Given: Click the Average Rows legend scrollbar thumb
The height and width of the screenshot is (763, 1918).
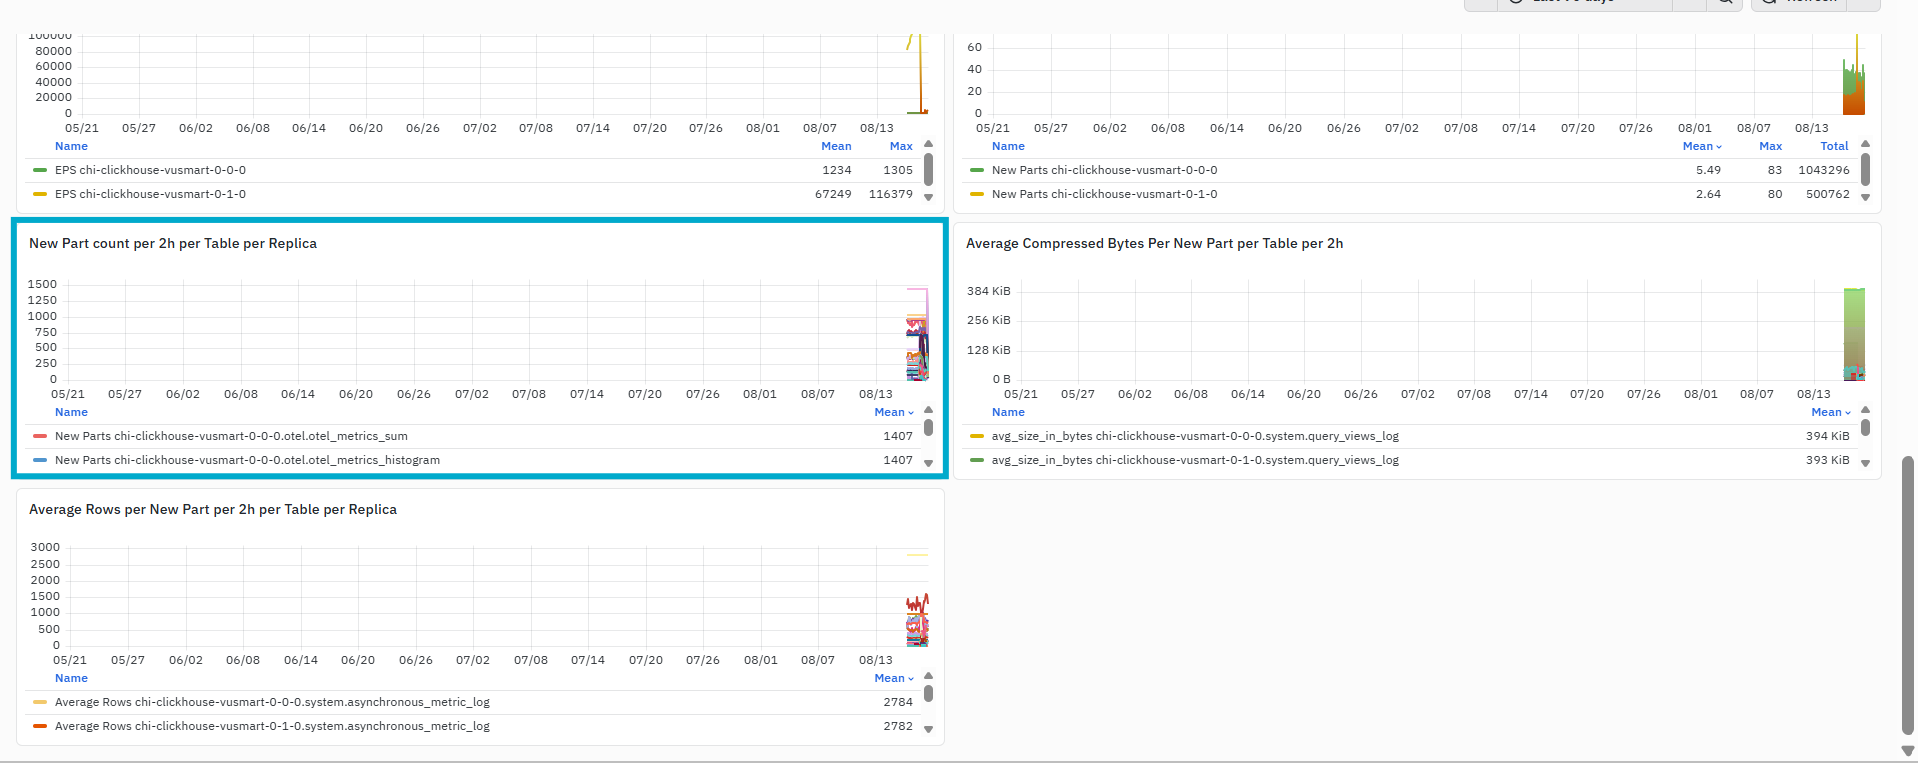Looking at the screenshot, I should point(928,693).
